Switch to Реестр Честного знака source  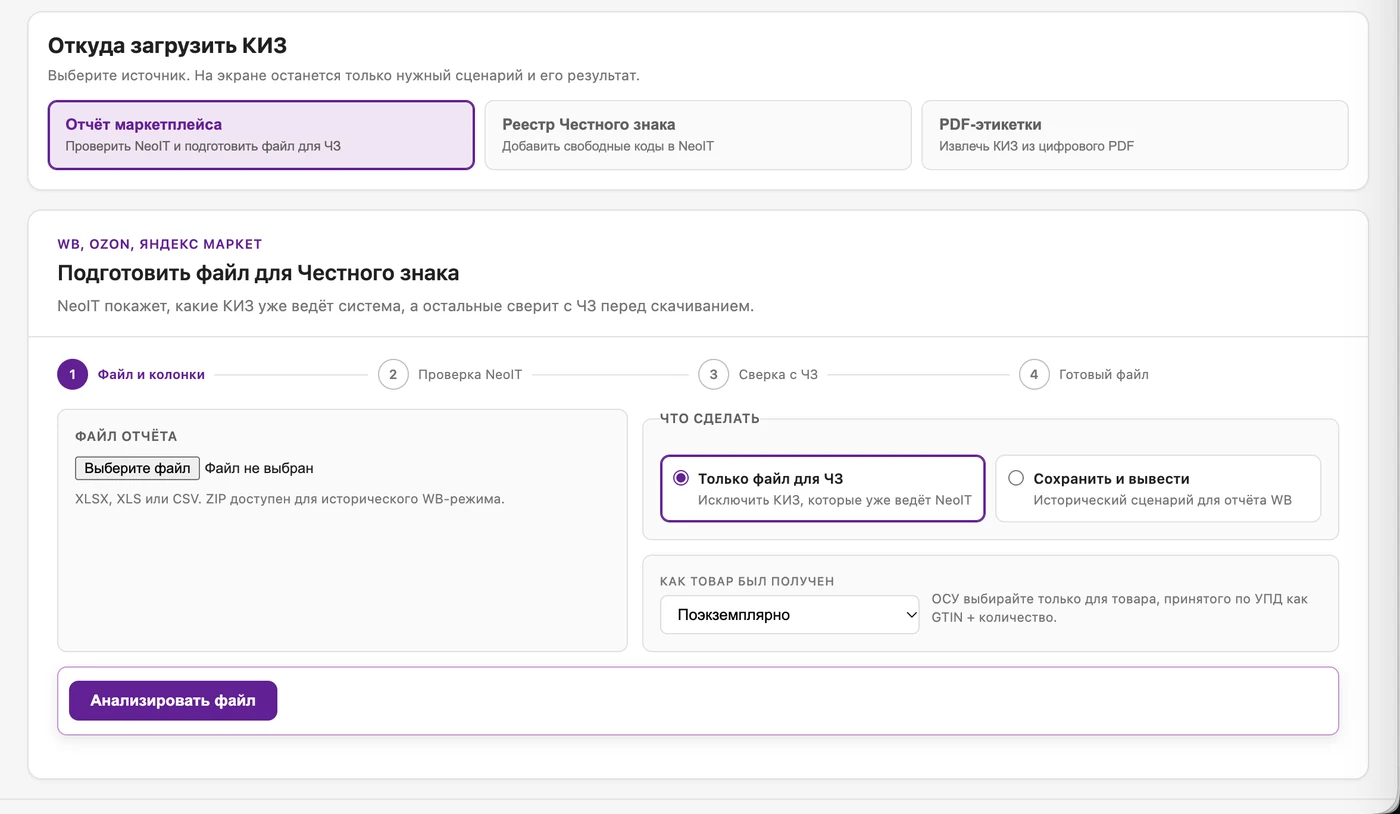pyautogui.click(x=698, y=135)
